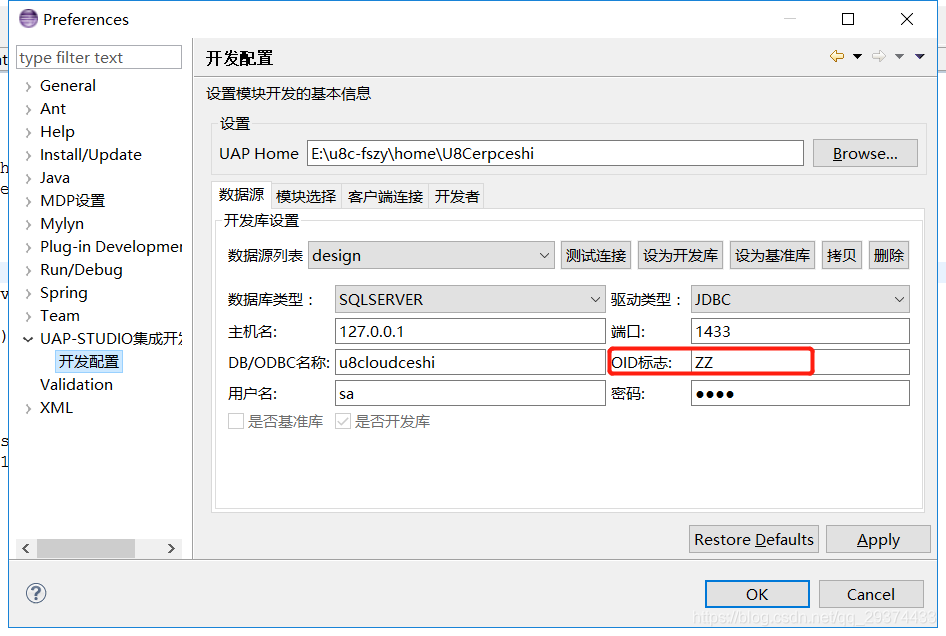Maximize the Preferences window
This screenshot has height=636, width=946.
click(848, 19)
